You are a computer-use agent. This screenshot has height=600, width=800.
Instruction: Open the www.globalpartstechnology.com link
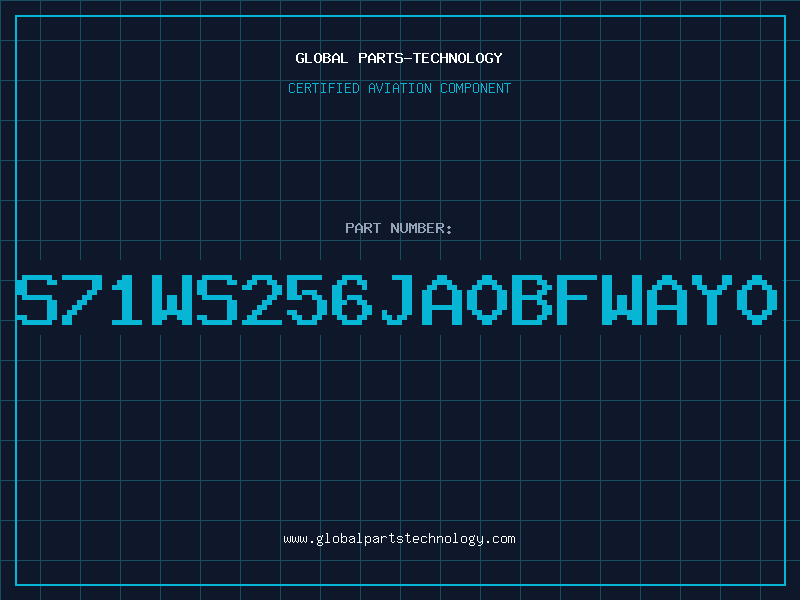point(399,539)
